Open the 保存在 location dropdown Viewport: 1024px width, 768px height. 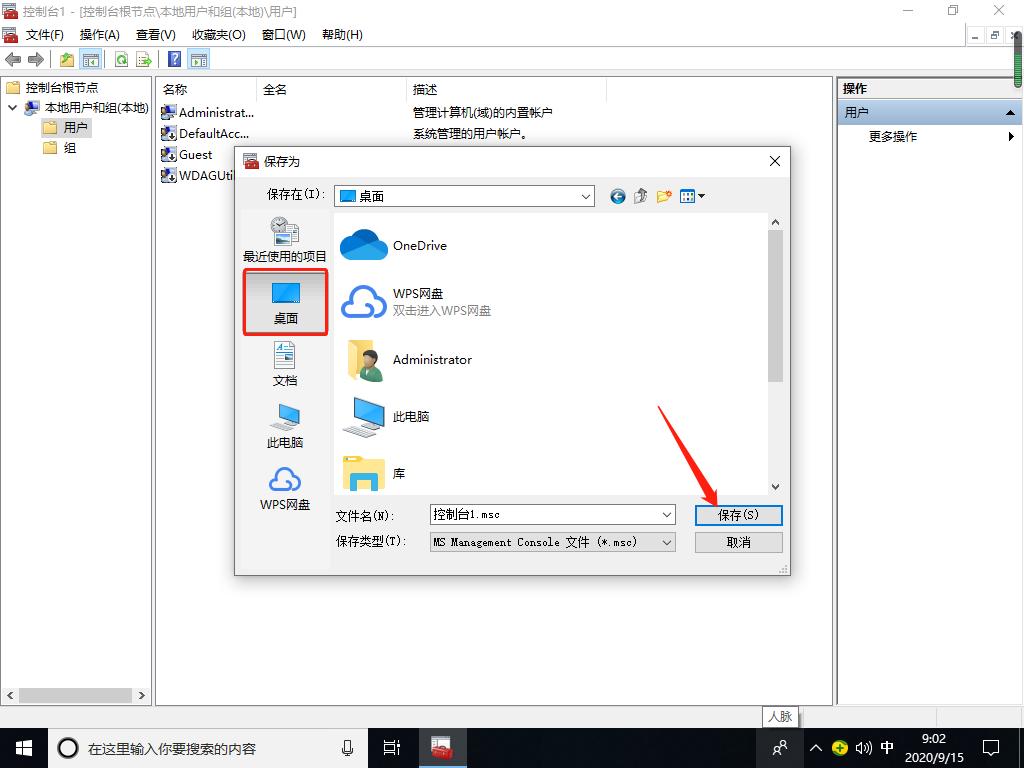pyautogui.click(x=586, y=195)
